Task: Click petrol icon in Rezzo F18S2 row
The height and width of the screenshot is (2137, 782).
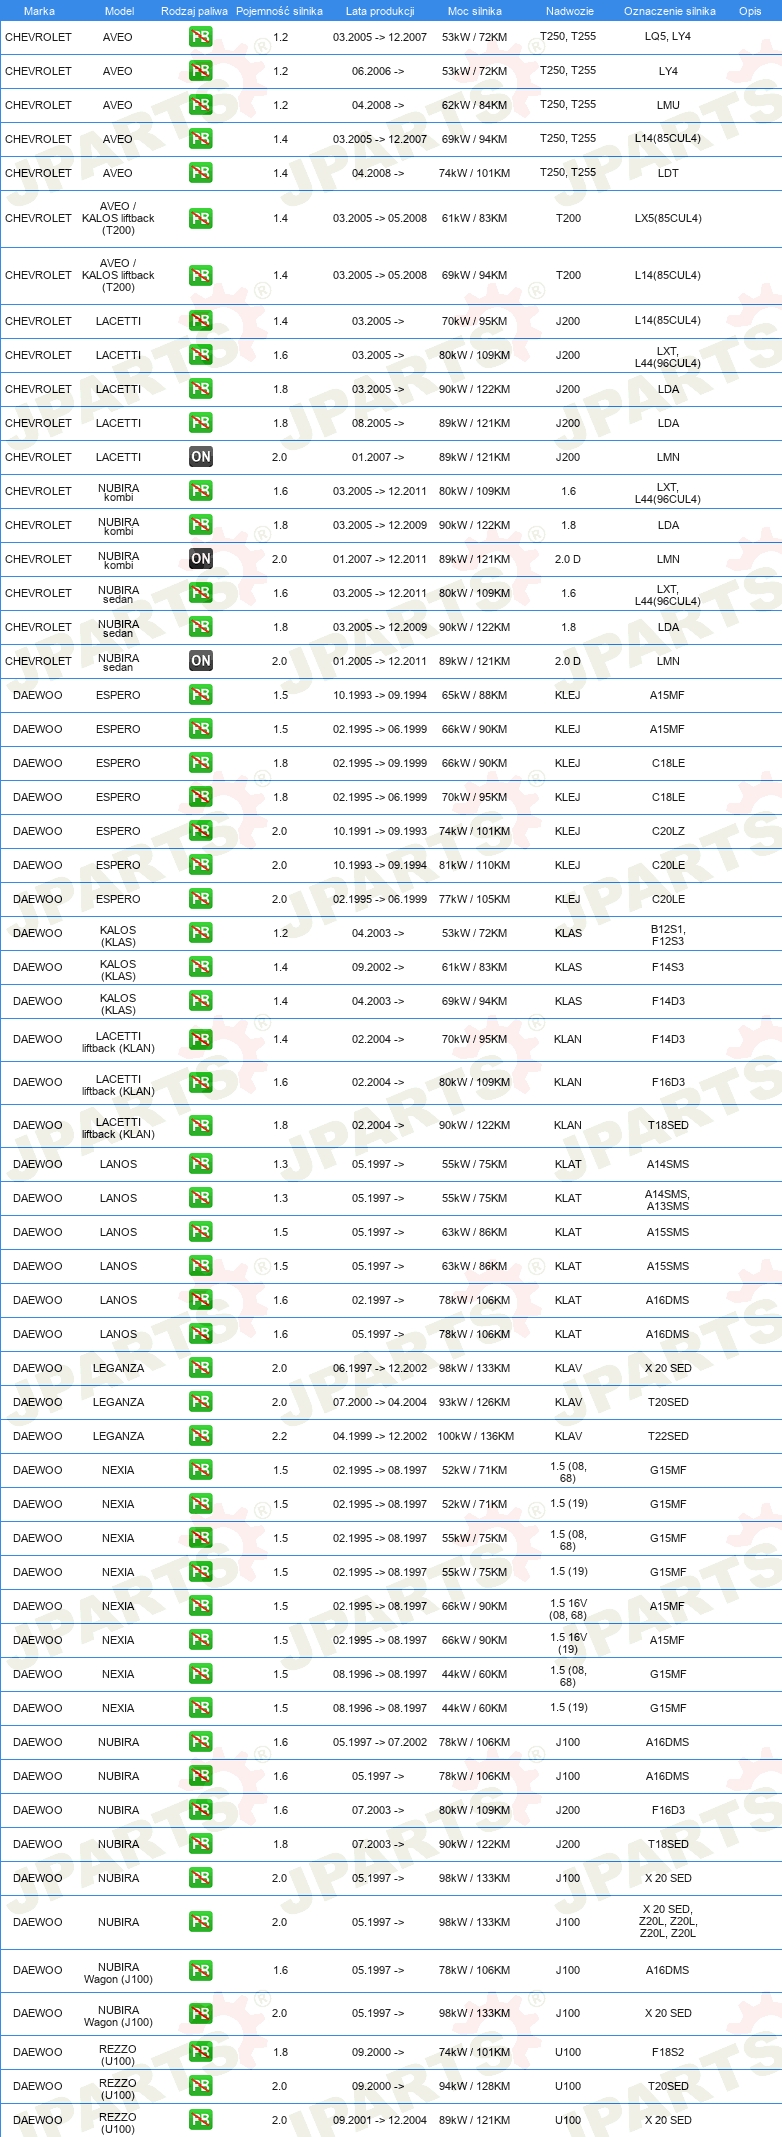Action: tap(201, 2052)
